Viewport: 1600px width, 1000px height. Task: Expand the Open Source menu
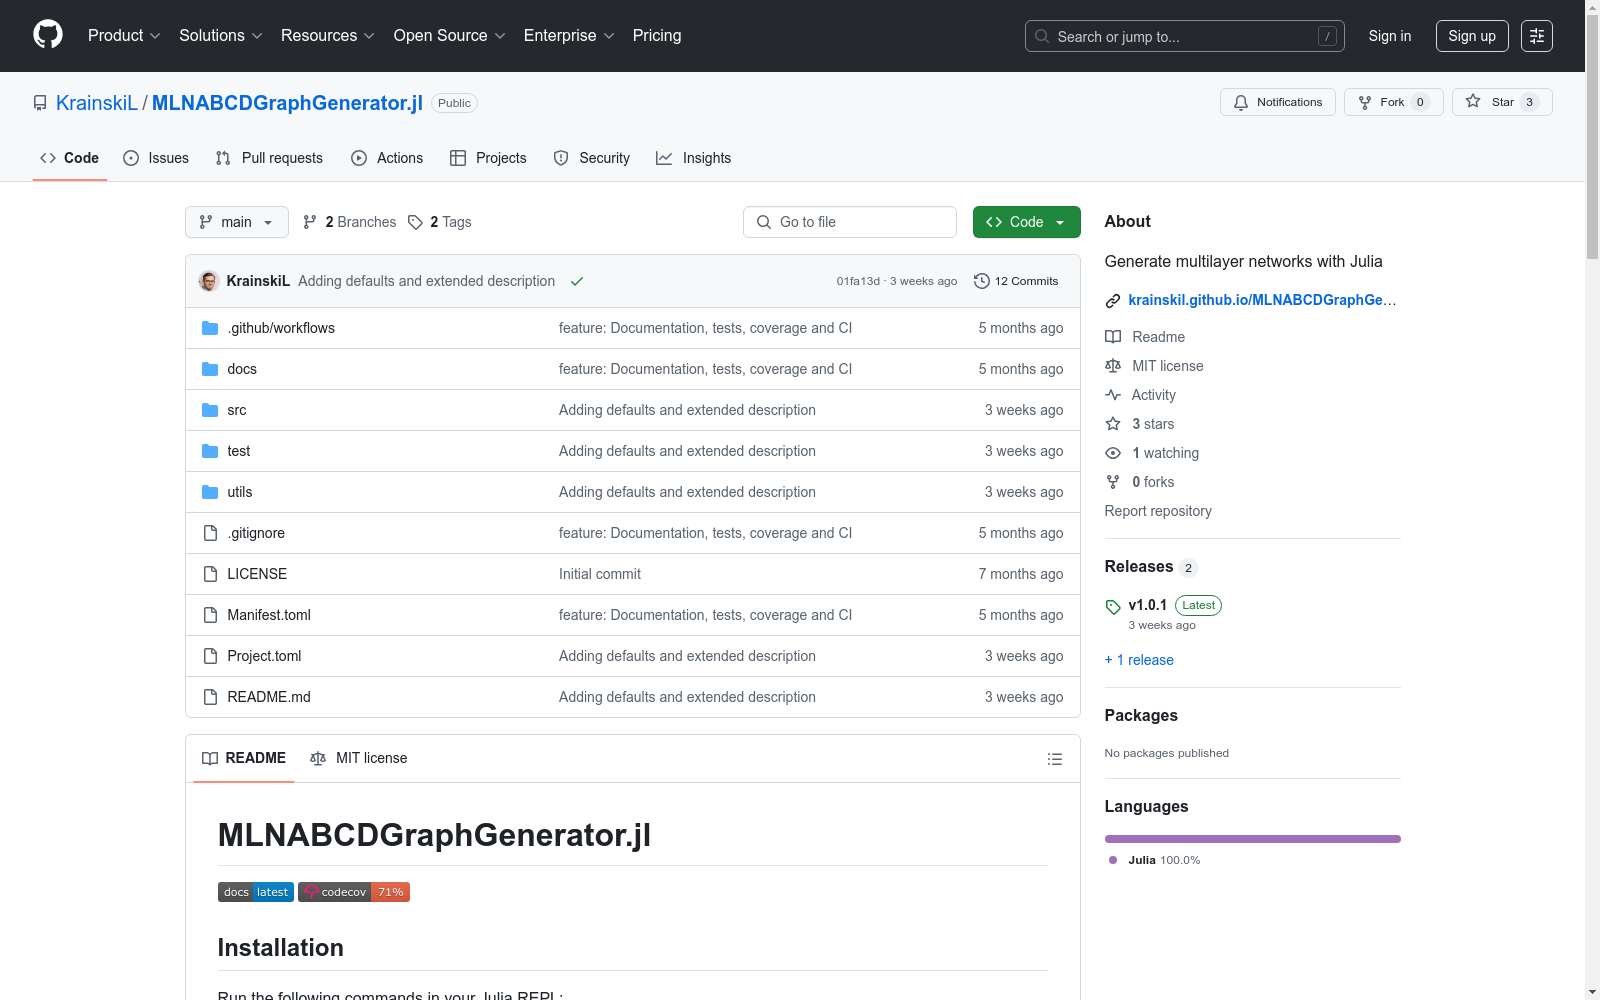[x=450, y=35]
